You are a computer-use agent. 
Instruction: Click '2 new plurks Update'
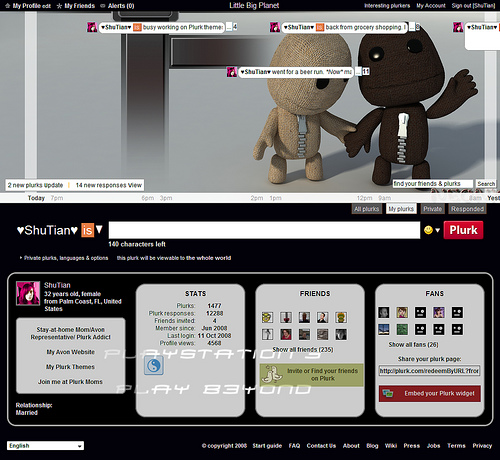tap(35, 185)
